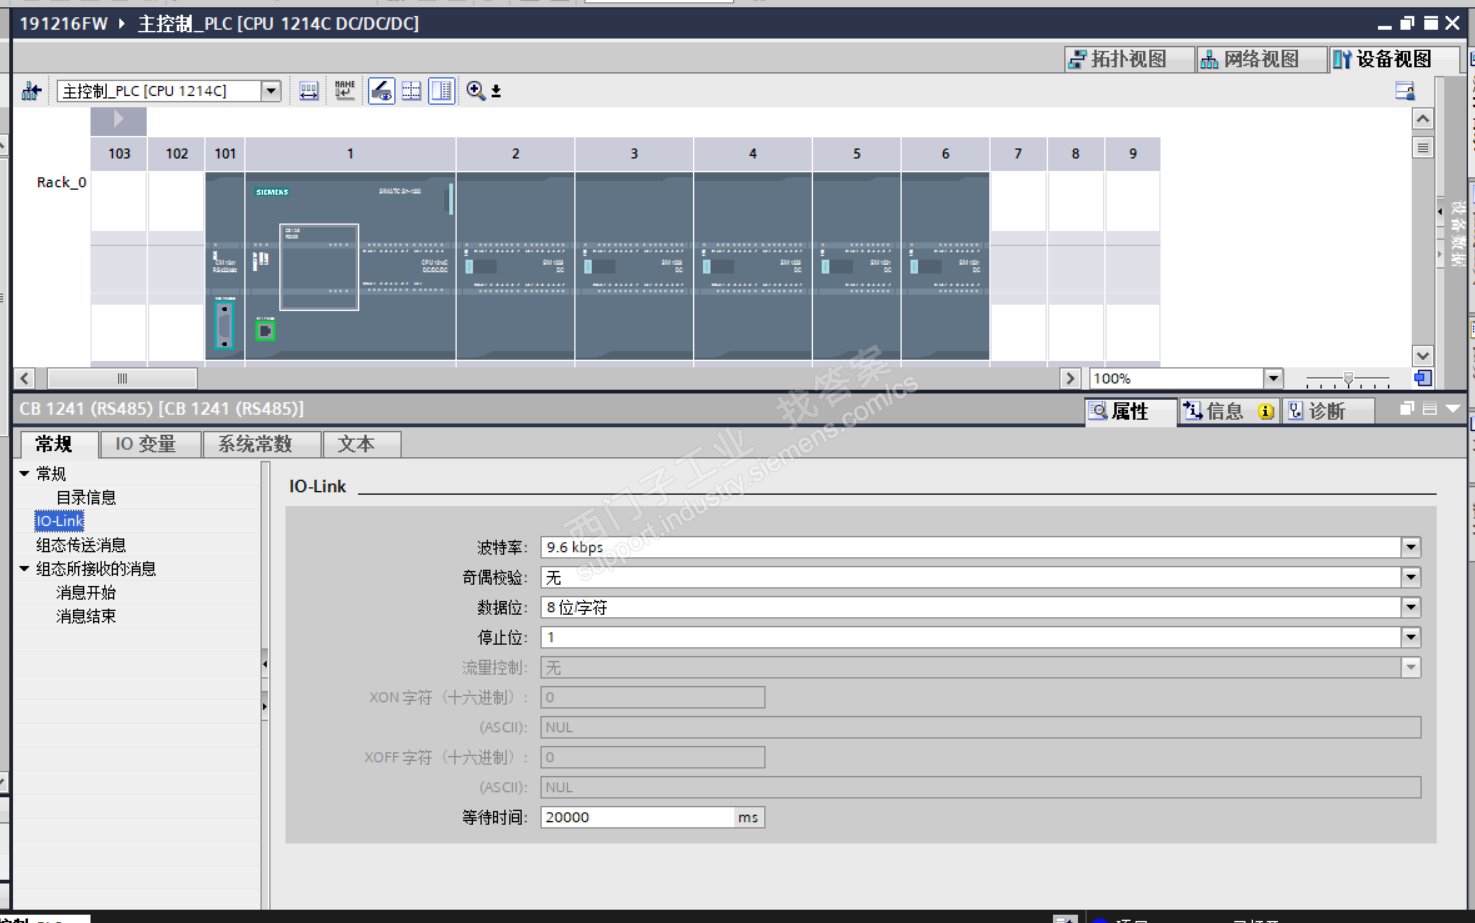Open the 诊断 diagnostics tab
The image size is (1475, 923).
(1327, 411)
